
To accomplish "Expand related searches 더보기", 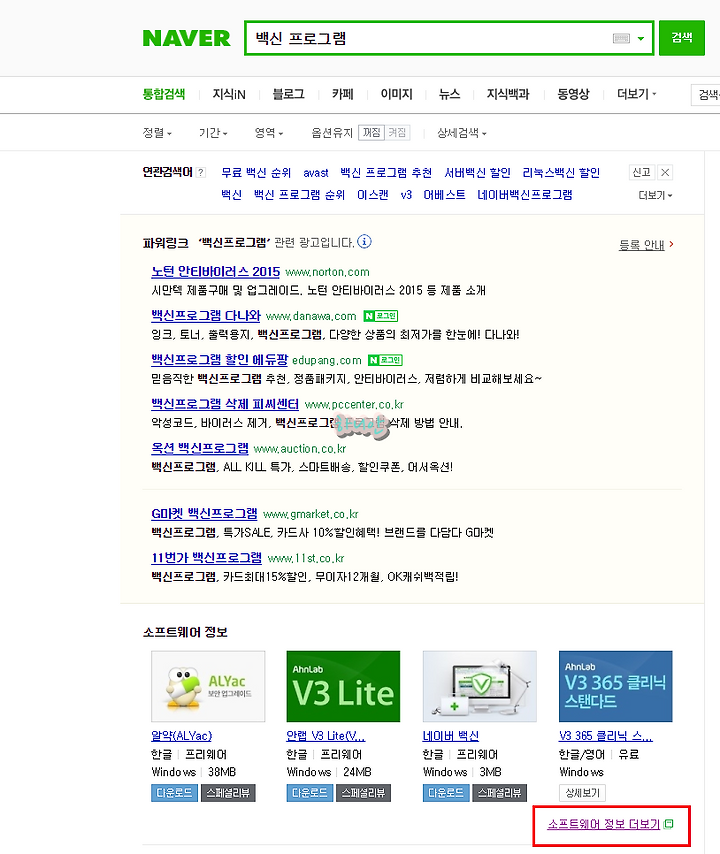I will click(x=655, y=195).
